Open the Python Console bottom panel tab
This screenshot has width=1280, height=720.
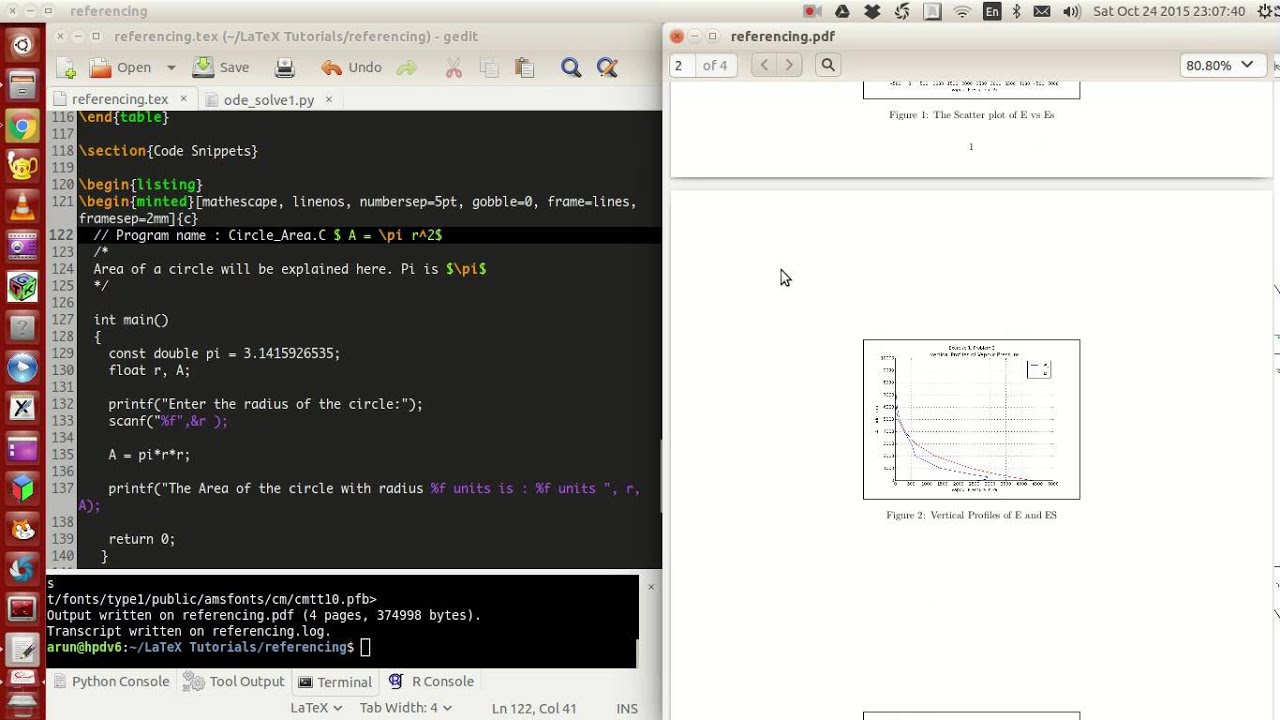point(111,681)
